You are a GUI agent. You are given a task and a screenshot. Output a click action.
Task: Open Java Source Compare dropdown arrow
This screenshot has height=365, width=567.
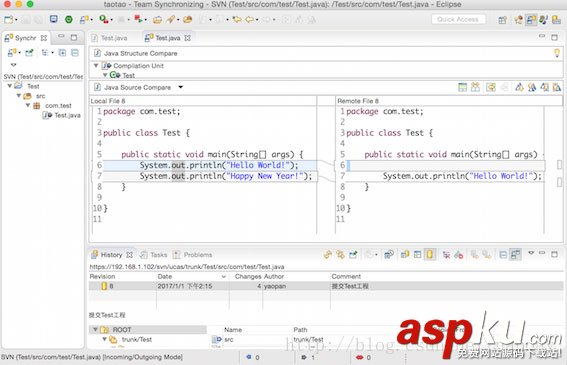tap(180, 87)
